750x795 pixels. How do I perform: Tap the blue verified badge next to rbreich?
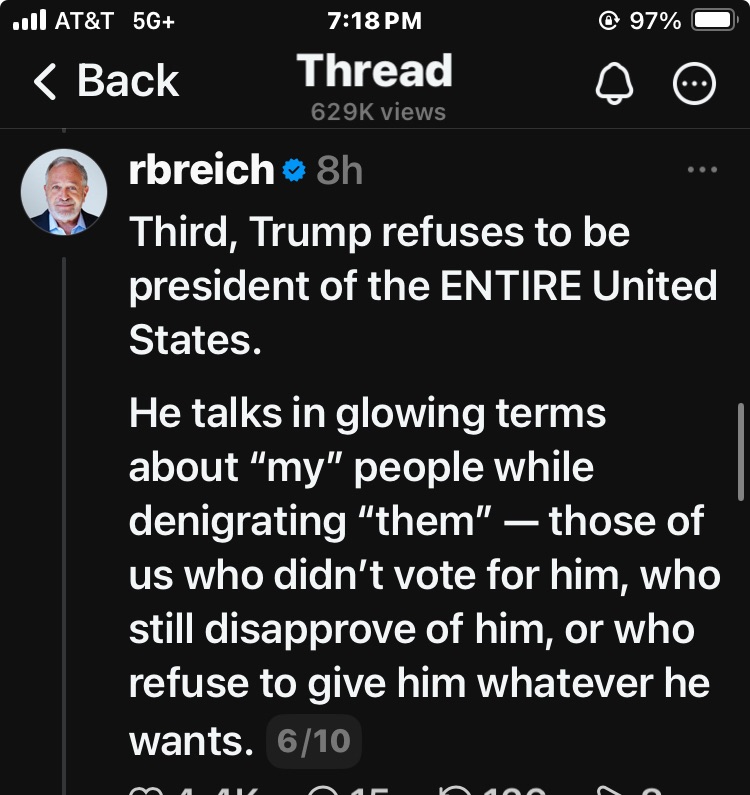pos(294,171)
